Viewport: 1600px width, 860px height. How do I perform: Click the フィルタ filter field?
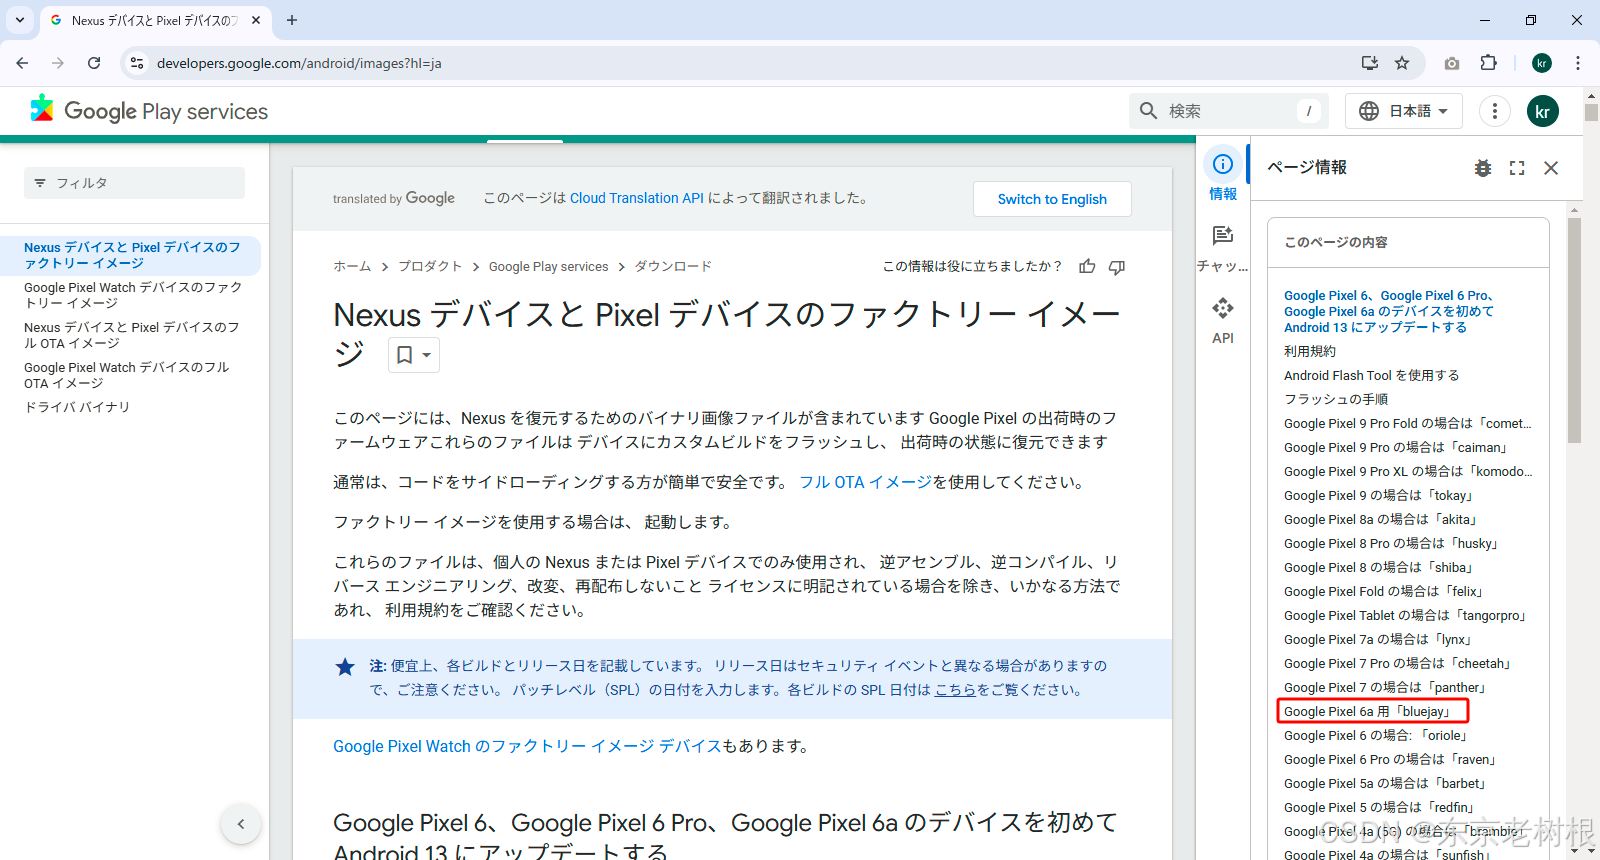pyautogui.click(x=134, y=183)
